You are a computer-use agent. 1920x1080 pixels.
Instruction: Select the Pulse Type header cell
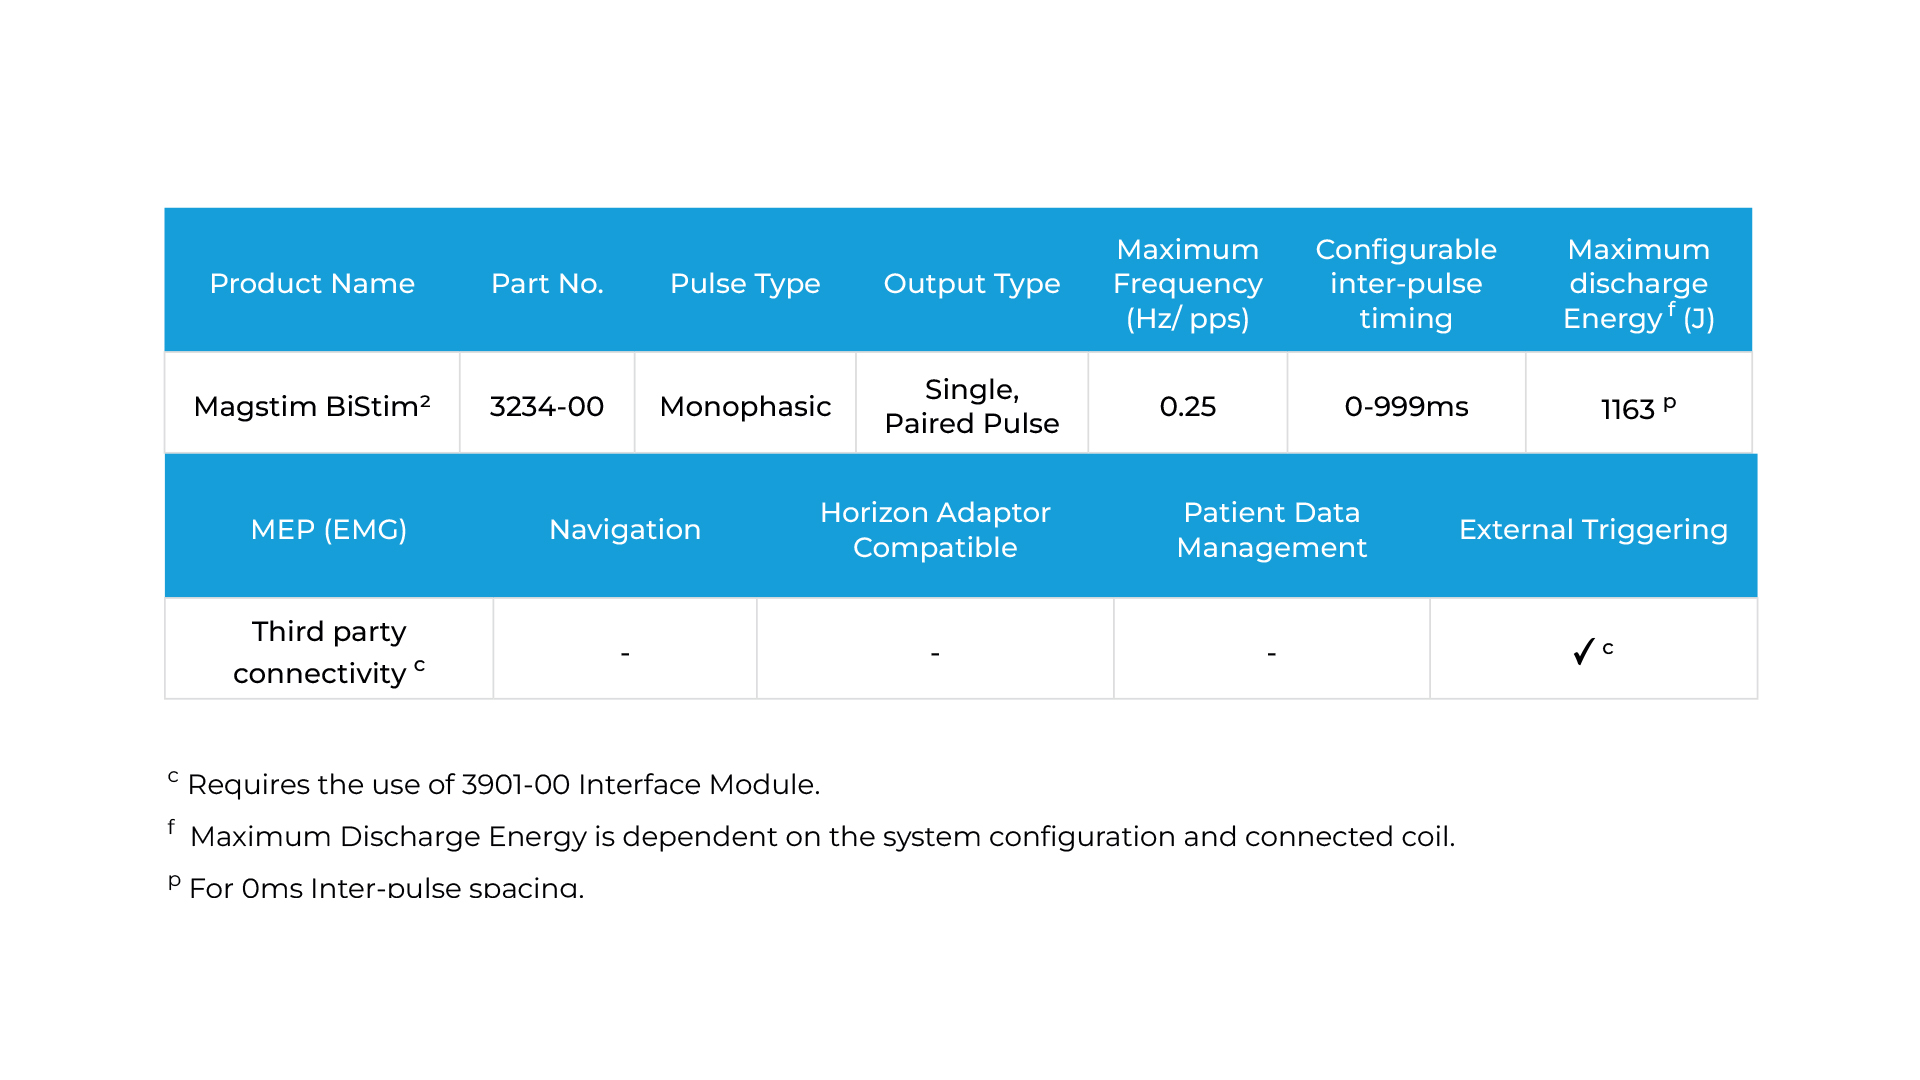745,284
